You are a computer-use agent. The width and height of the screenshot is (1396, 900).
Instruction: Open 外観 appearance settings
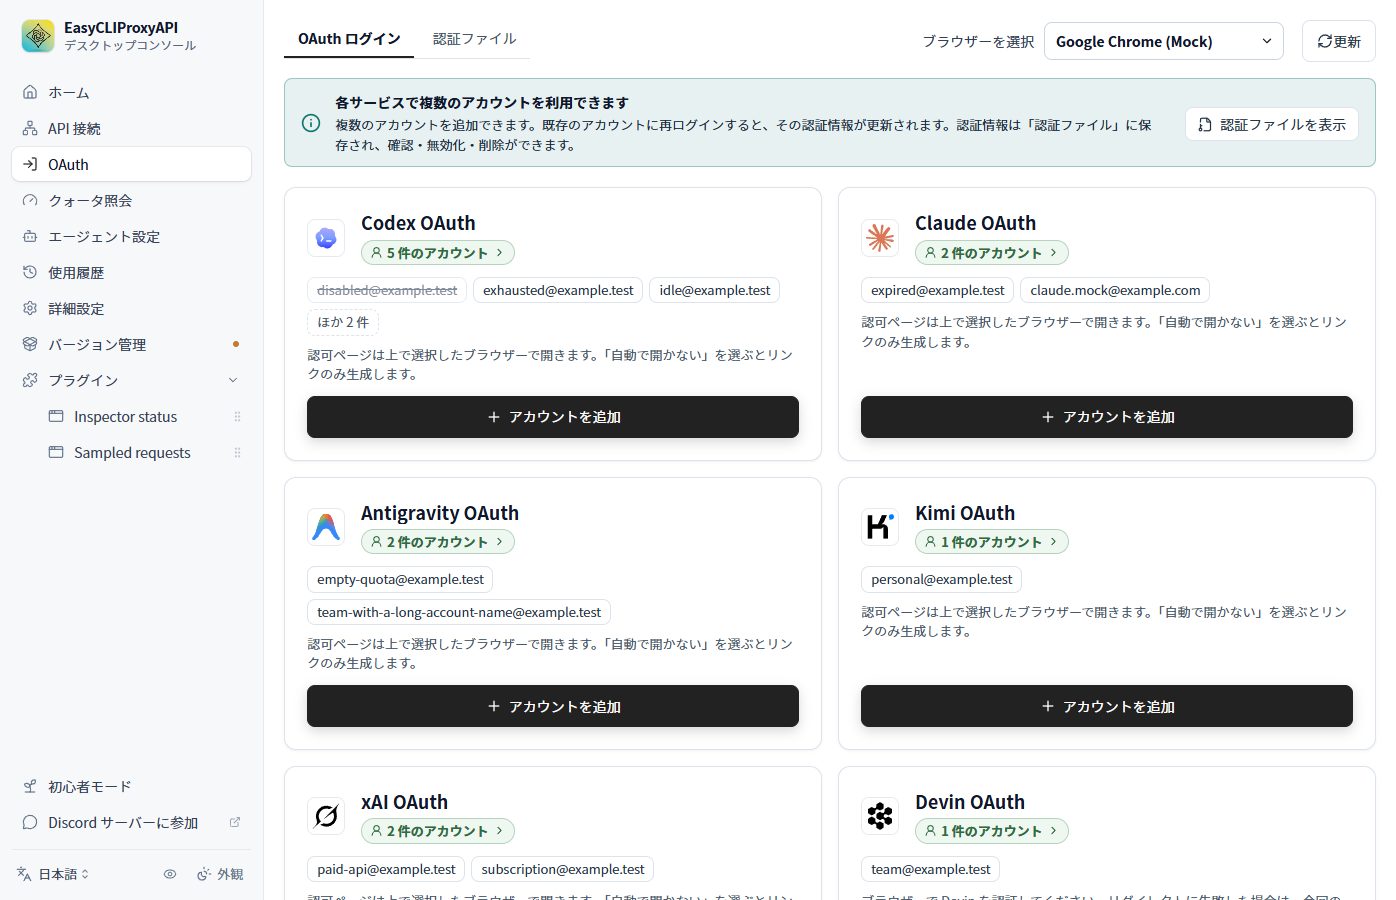click(x=220, y=874)
